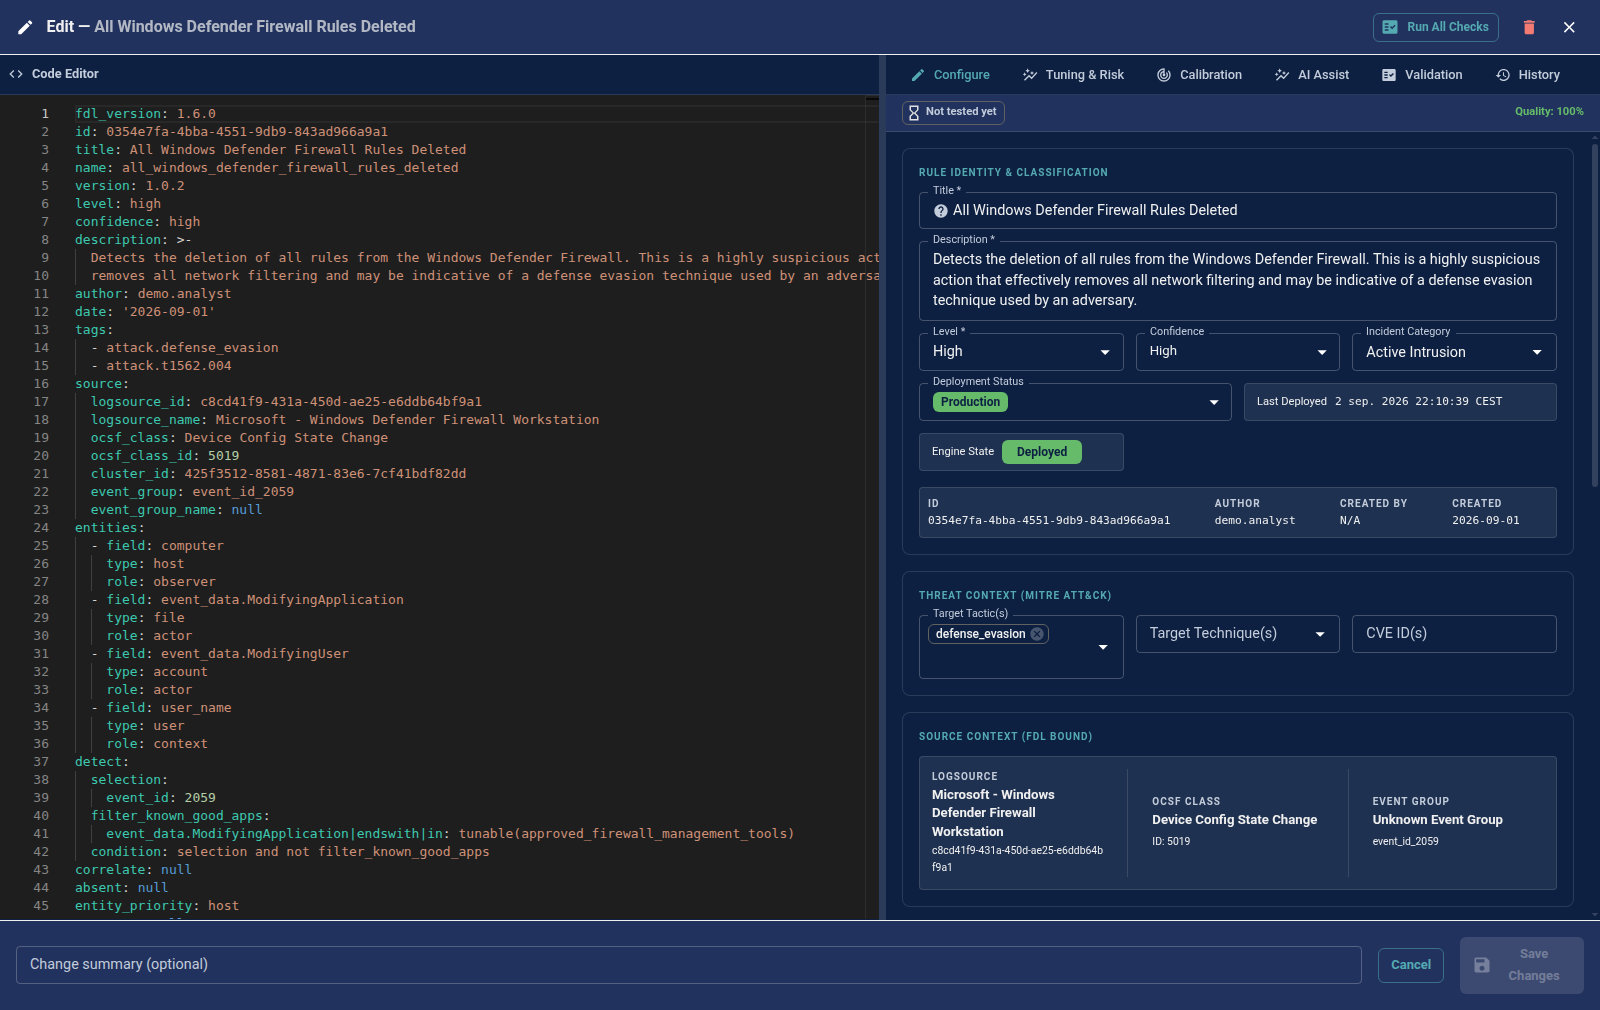Viewport: 1600px width, 1010px height.
Task: Click the Deployed engine state badge
Action: point(1042,452)
